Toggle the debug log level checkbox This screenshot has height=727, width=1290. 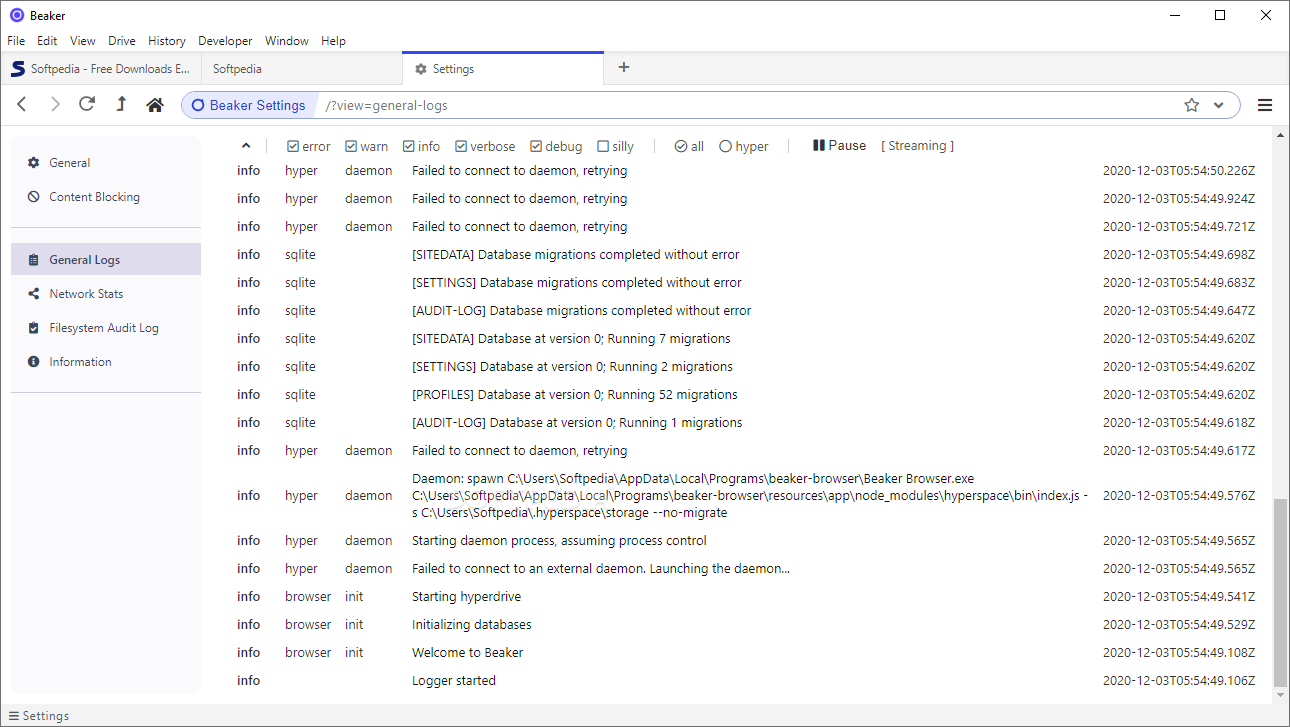click(536, 146)
